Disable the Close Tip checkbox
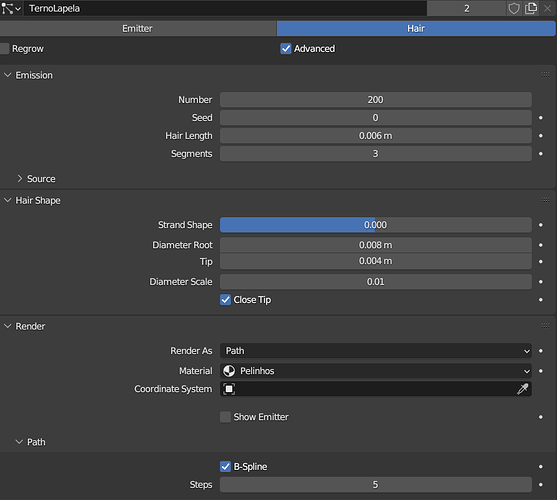 (225, 300)
